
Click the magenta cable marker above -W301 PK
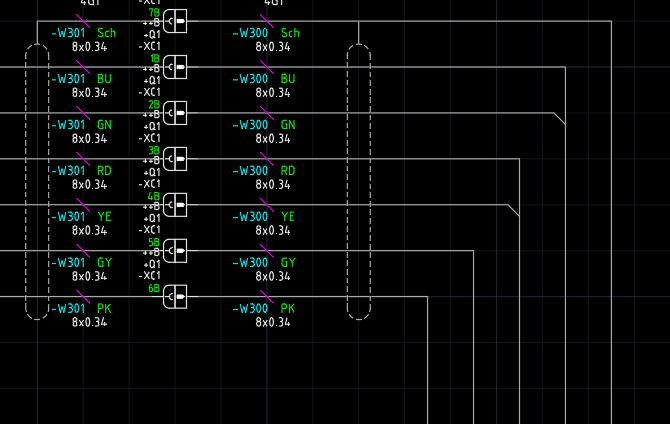83,297
